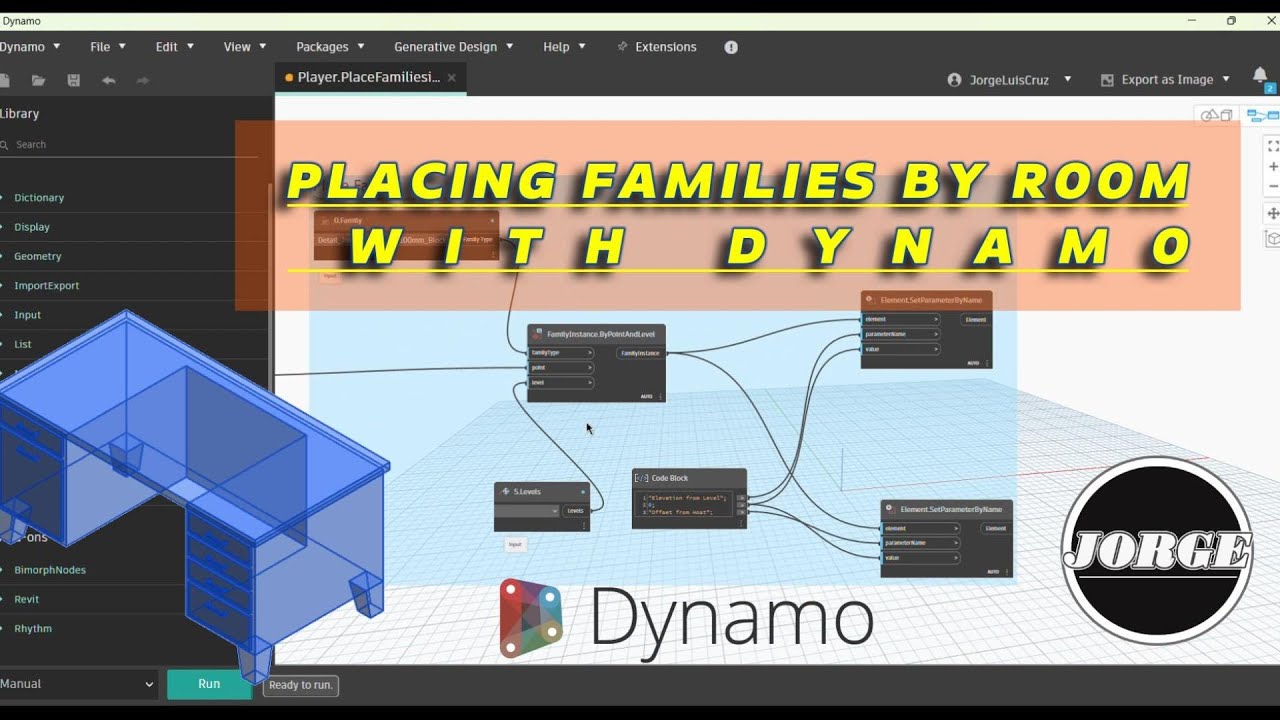The image size is (1280, 720).
Task: Click the 5.Levels node title
Action: [526, 492]
